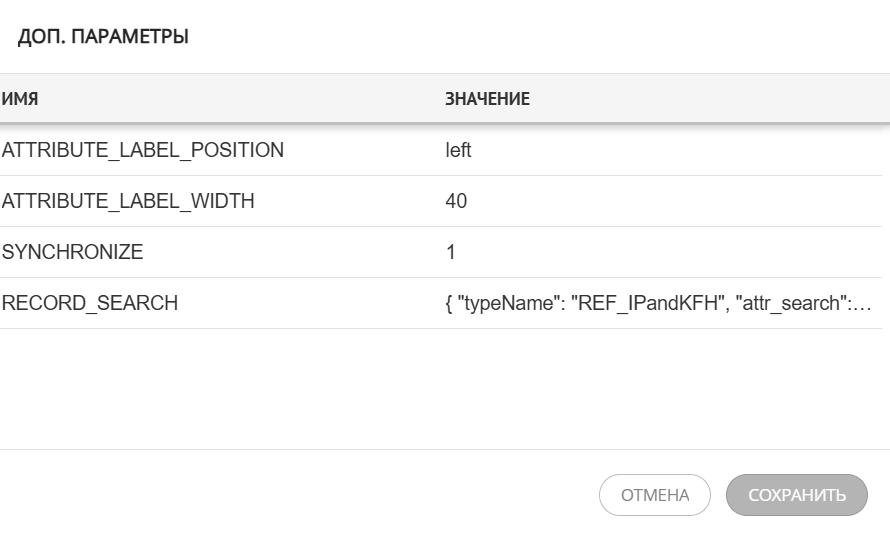Click the blank footer space left of ОТМЕНА
The height and width of the screenshot is (537, 890).
[x=300, y=495]
